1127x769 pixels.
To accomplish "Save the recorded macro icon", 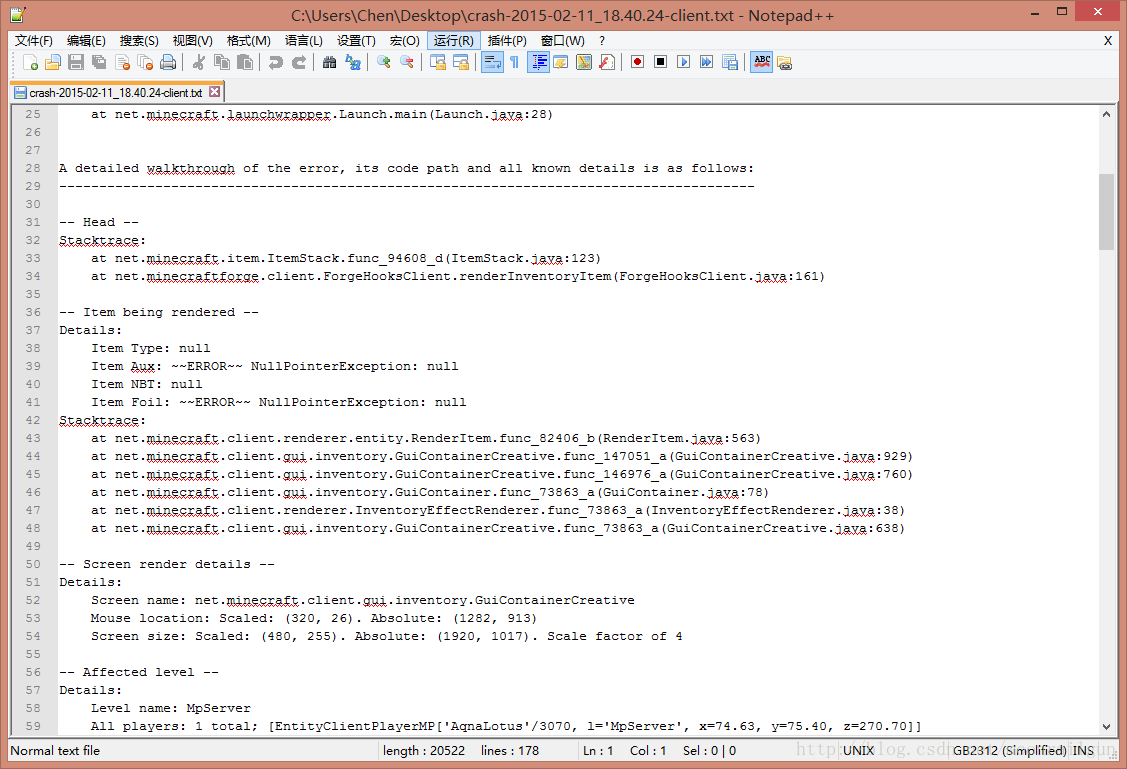I will pyautogui.click(x=730, y=63).
